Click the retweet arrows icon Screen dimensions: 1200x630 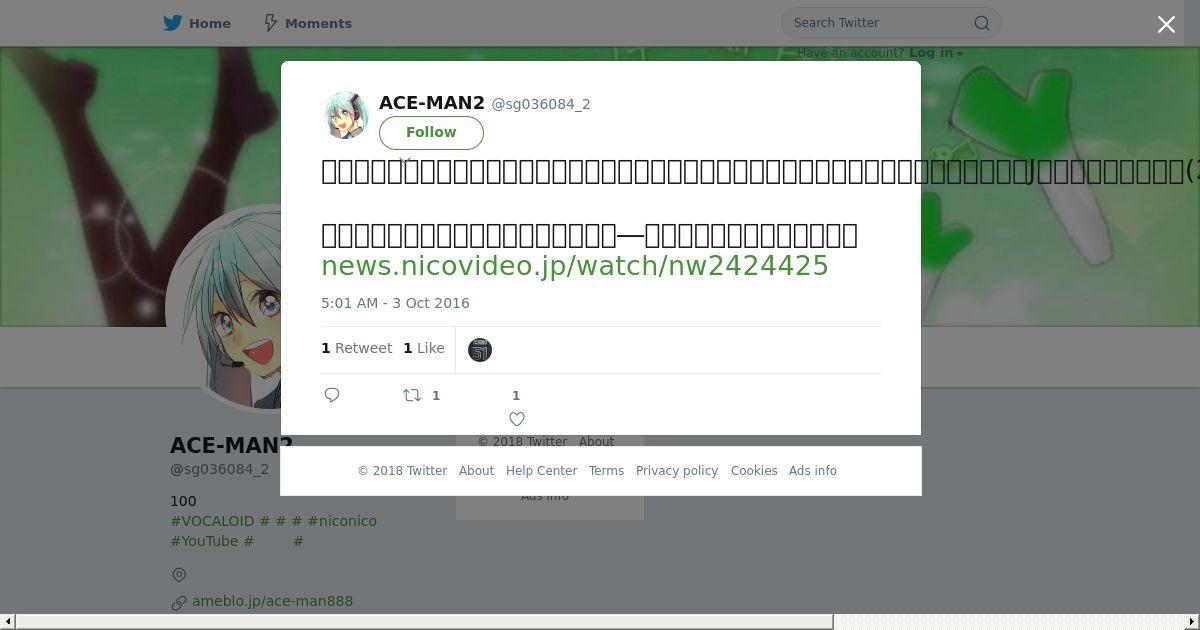412,395
